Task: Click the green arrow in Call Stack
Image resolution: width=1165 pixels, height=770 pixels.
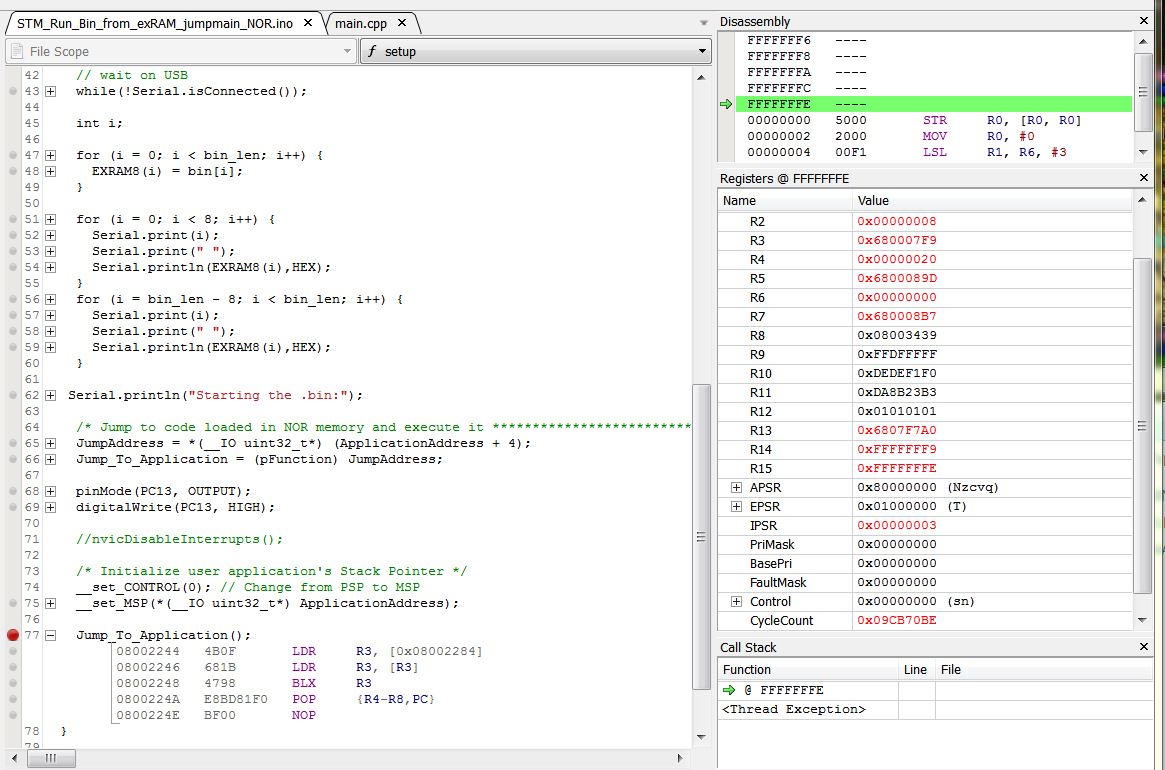Action: coord(729,690)
